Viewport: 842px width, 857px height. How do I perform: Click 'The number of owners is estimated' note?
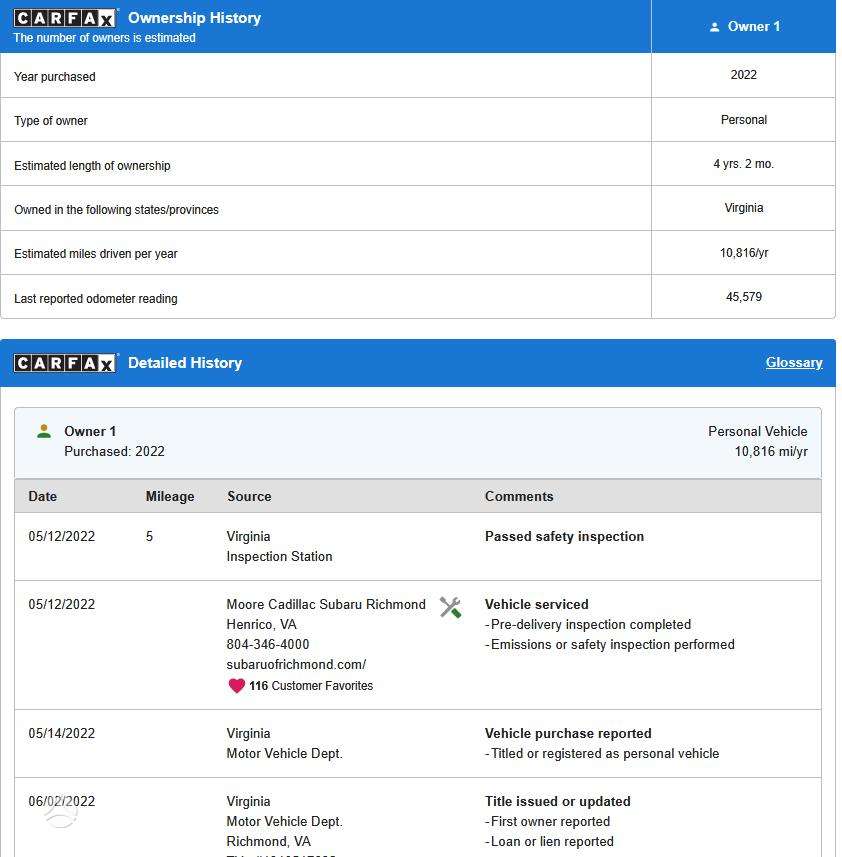coord(104,38)
